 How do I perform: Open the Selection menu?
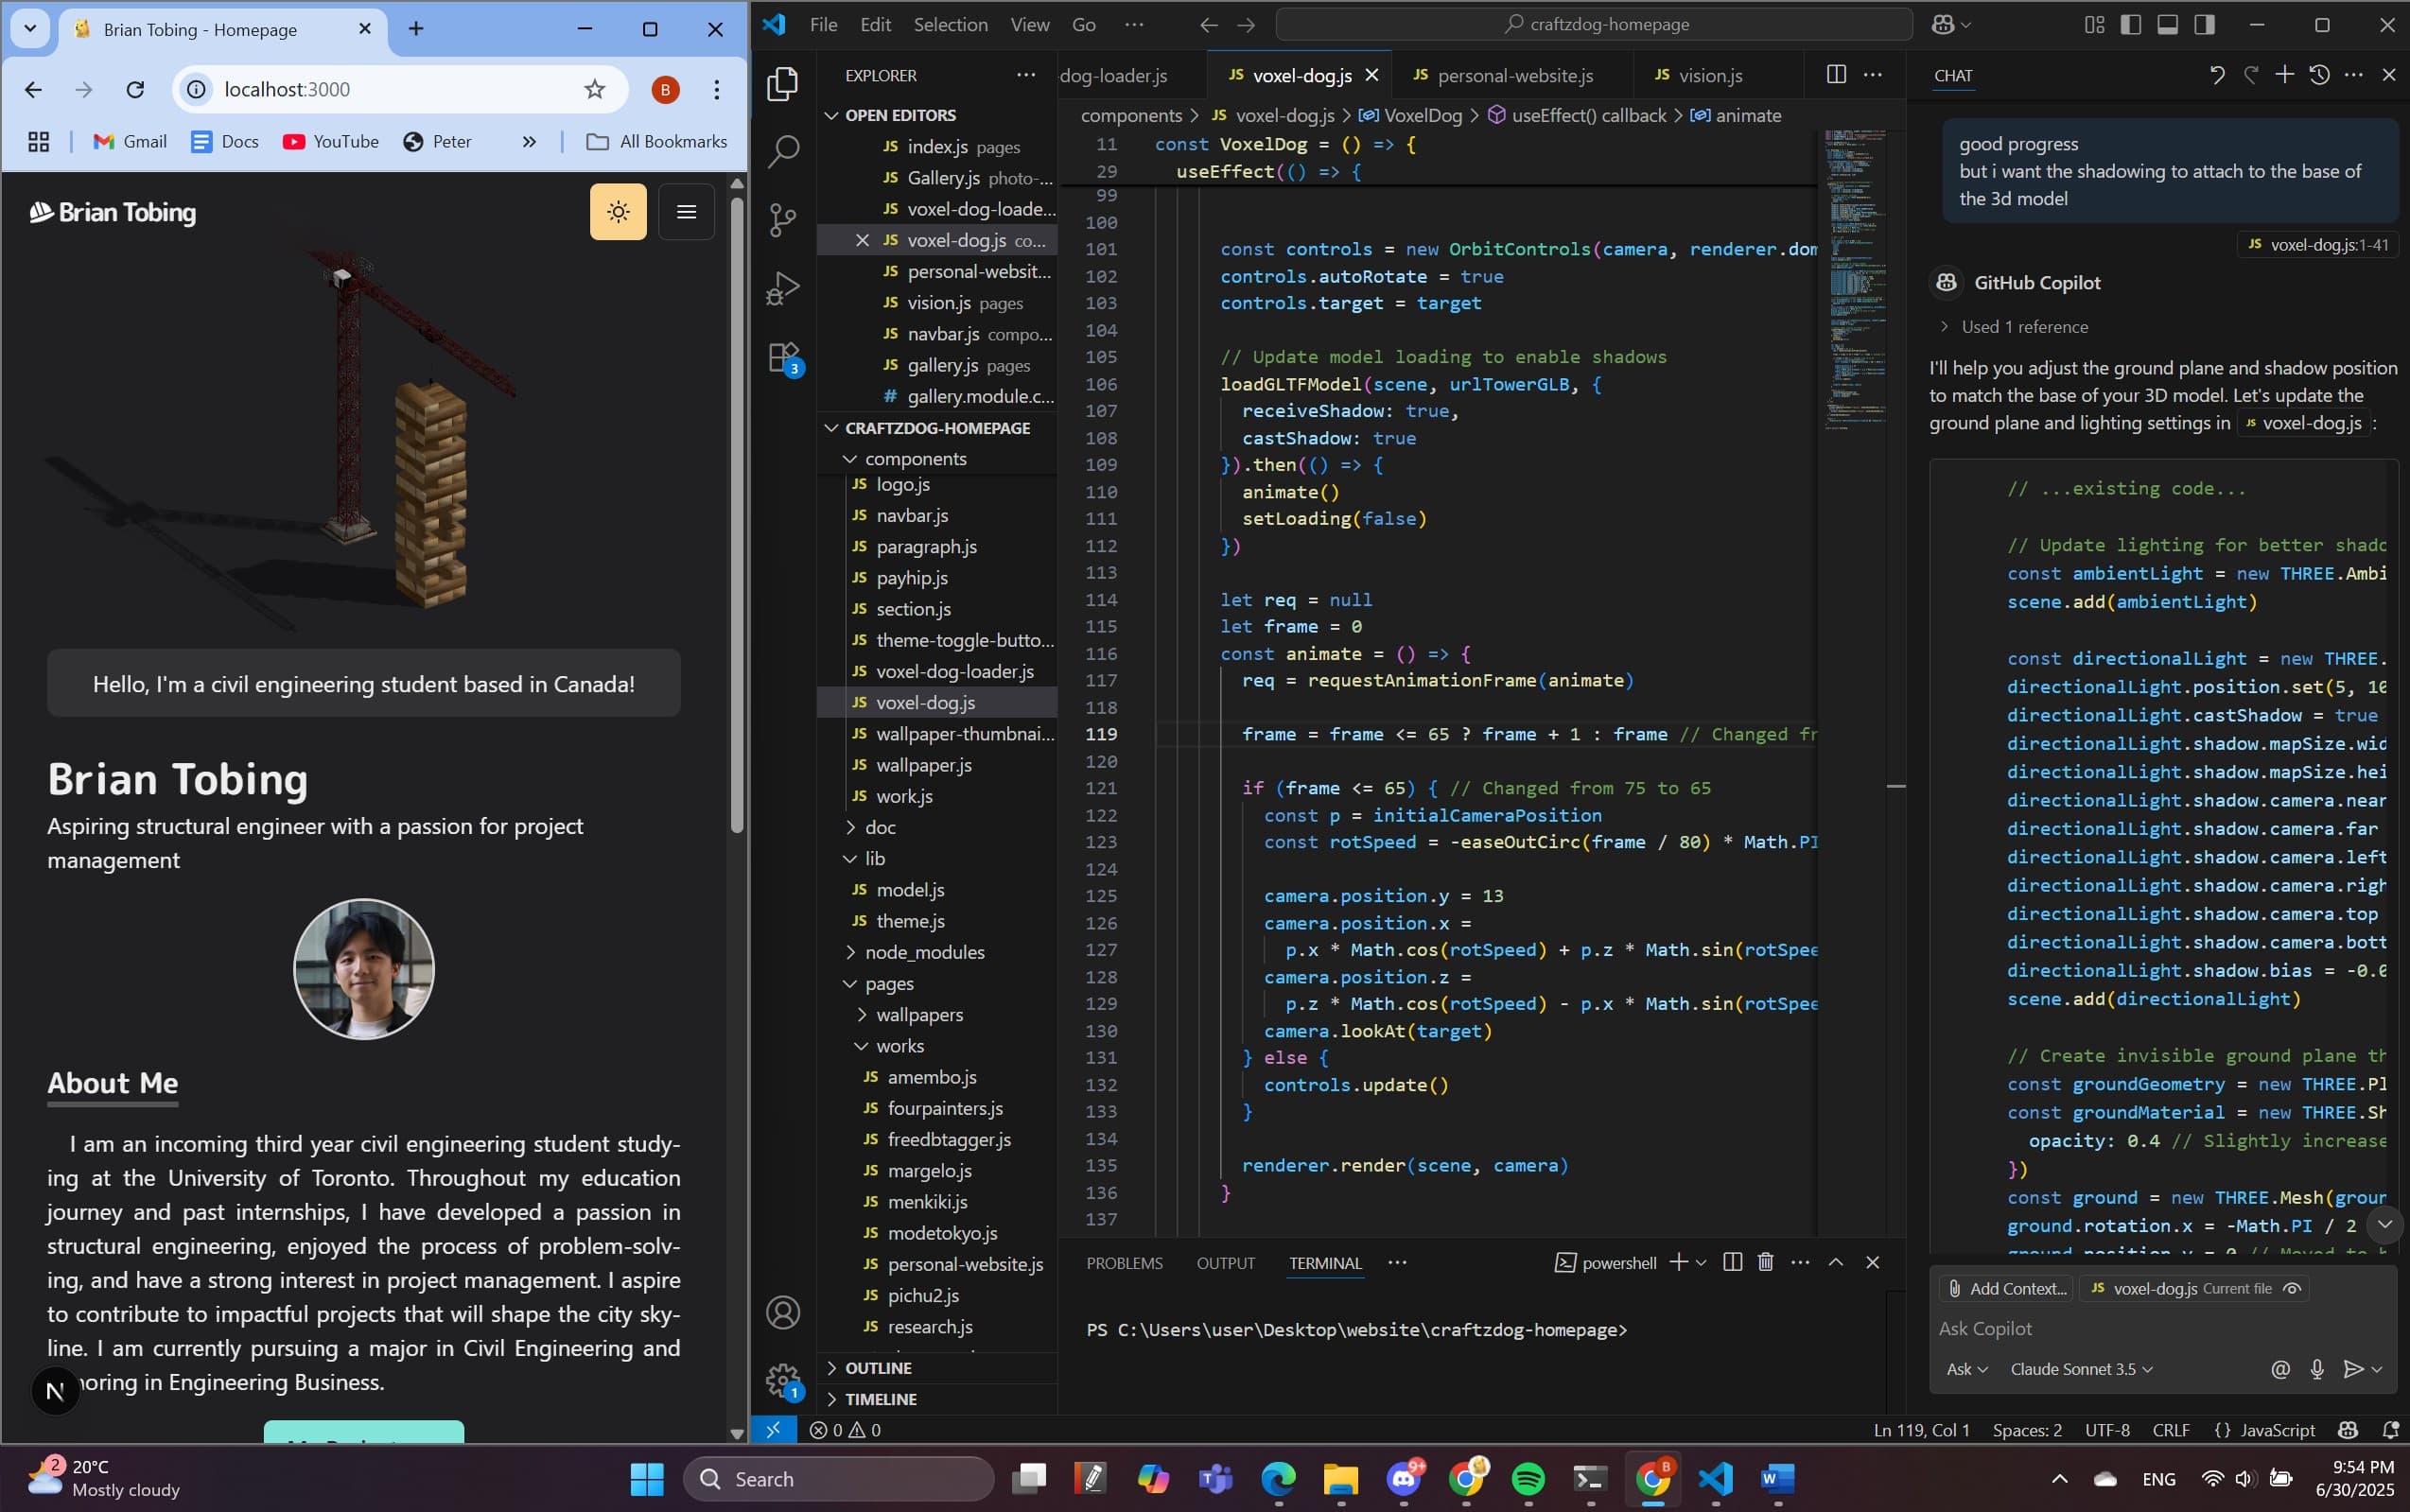pyautogui.click(x=950, y=24)
